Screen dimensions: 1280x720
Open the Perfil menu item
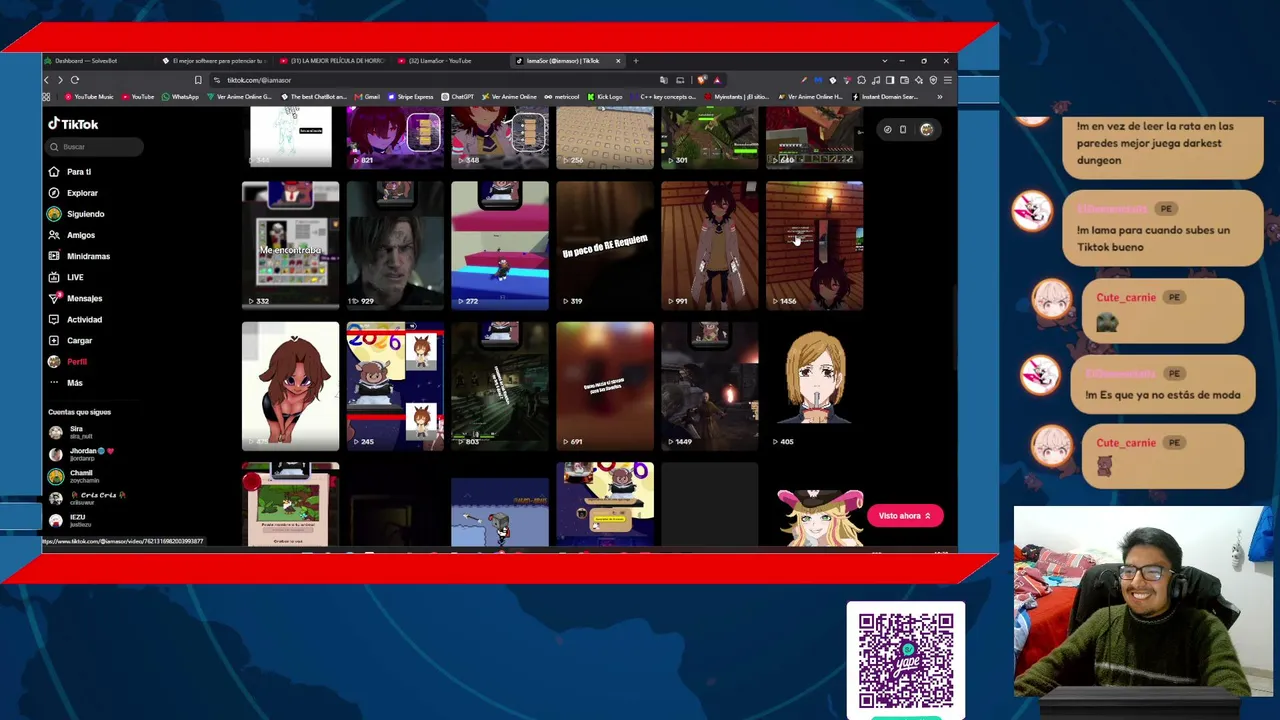pyautogui.click(x=77, y=362)
